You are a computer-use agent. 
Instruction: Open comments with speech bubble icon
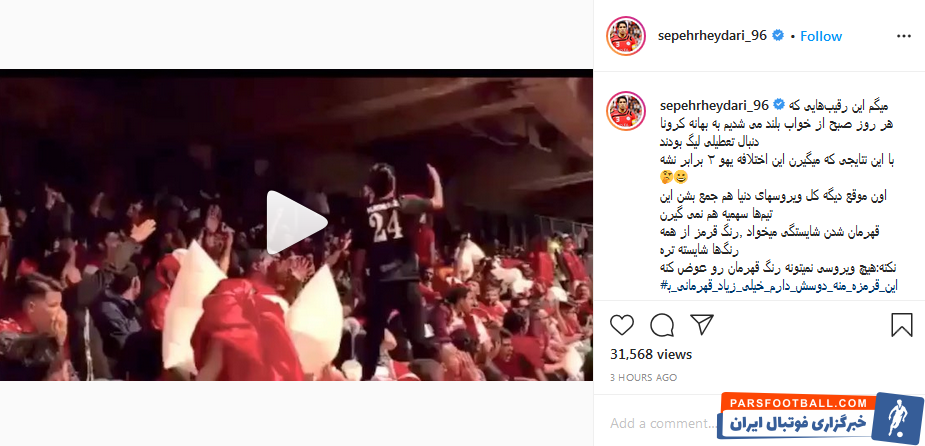pyautogui.click(x=662, y=325)
